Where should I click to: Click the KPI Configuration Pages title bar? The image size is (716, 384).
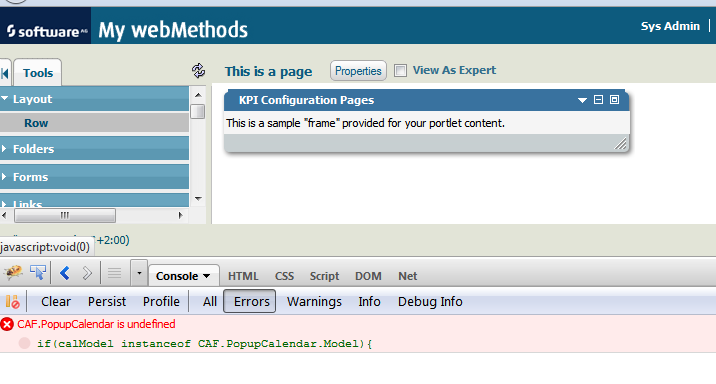click(x=426, y=100)
